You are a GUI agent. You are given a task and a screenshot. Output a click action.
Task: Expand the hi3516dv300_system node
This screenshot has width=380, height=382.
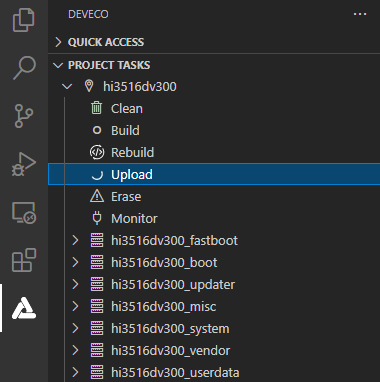pos(75,328)
